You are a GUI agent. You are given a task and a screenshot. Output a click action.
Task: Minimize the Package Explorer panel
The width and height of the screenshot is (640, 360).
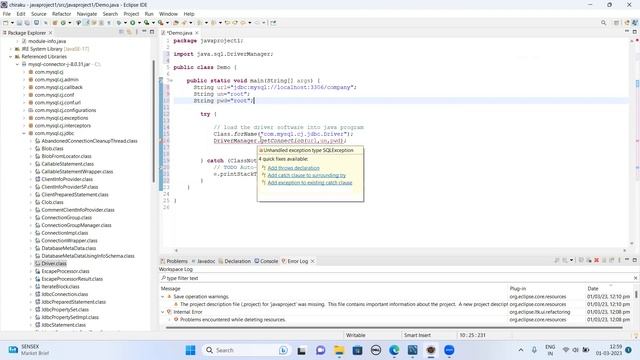click(144, 32)
